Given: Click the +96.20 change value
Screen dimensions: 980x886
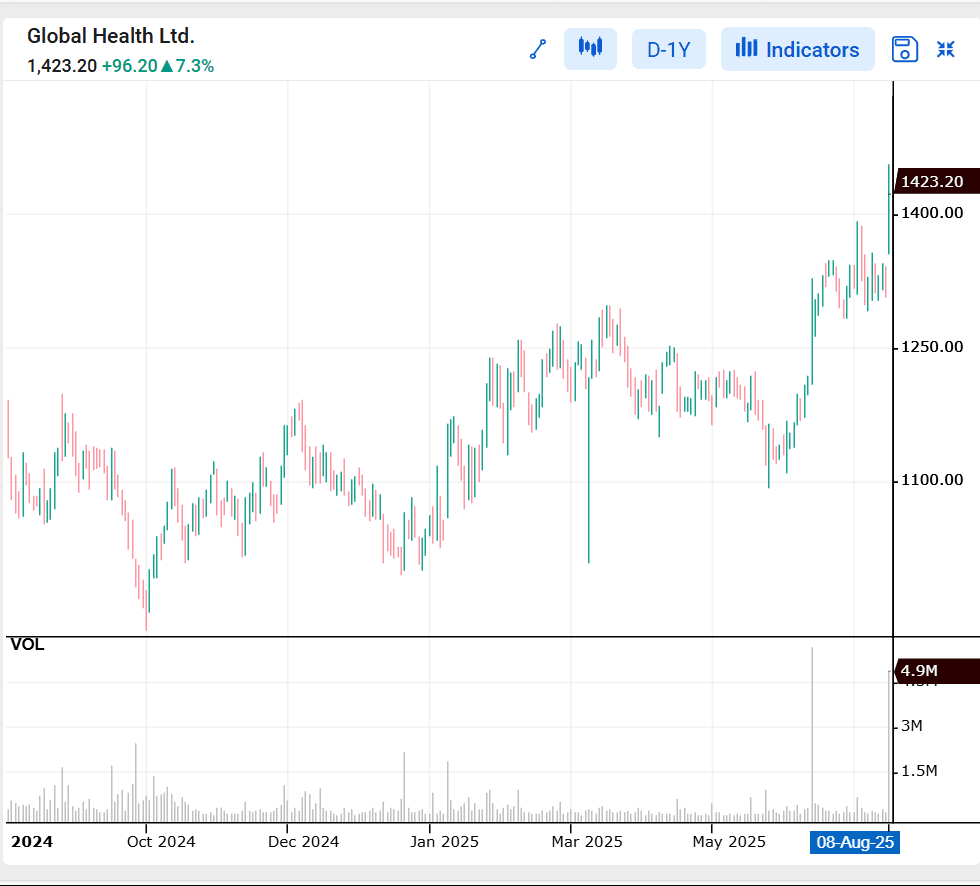Looking at the screenshot, I should [129, 66].
